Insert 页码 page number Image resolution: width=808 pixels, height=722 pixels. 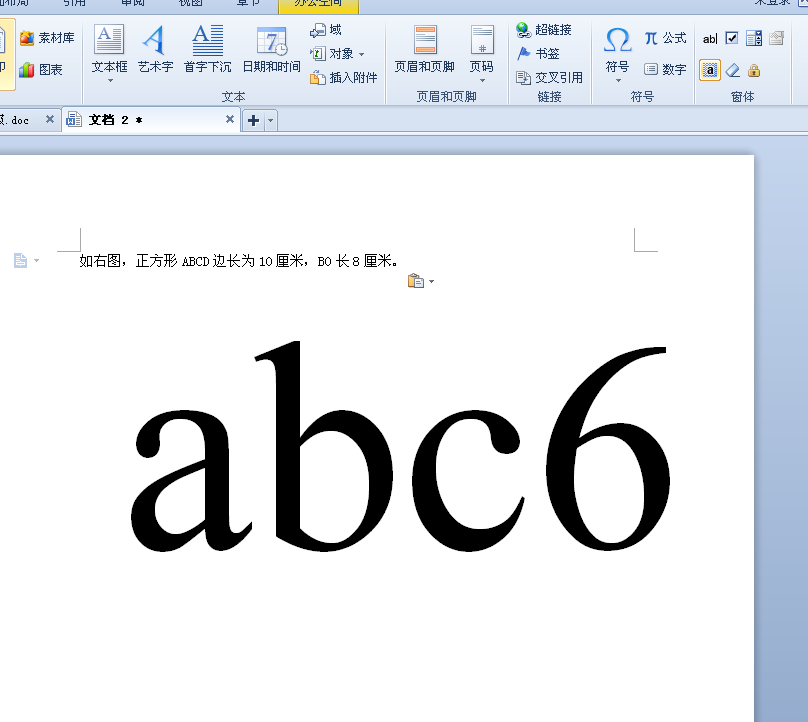pos(482,49)
